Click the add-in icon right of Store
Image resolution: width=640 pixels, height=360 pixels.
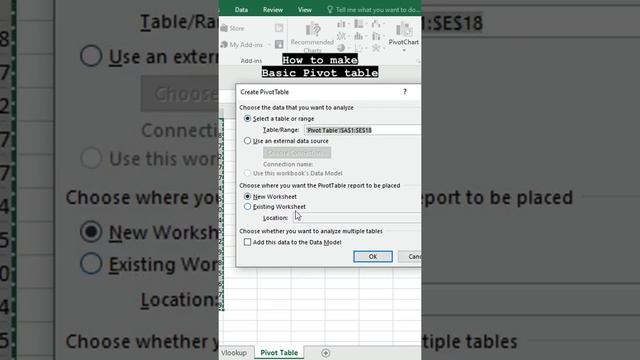279,28
